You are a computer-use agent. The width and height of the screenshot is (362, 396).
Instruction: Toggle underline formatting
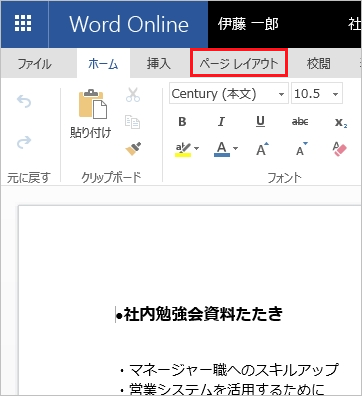click(260, 122)
